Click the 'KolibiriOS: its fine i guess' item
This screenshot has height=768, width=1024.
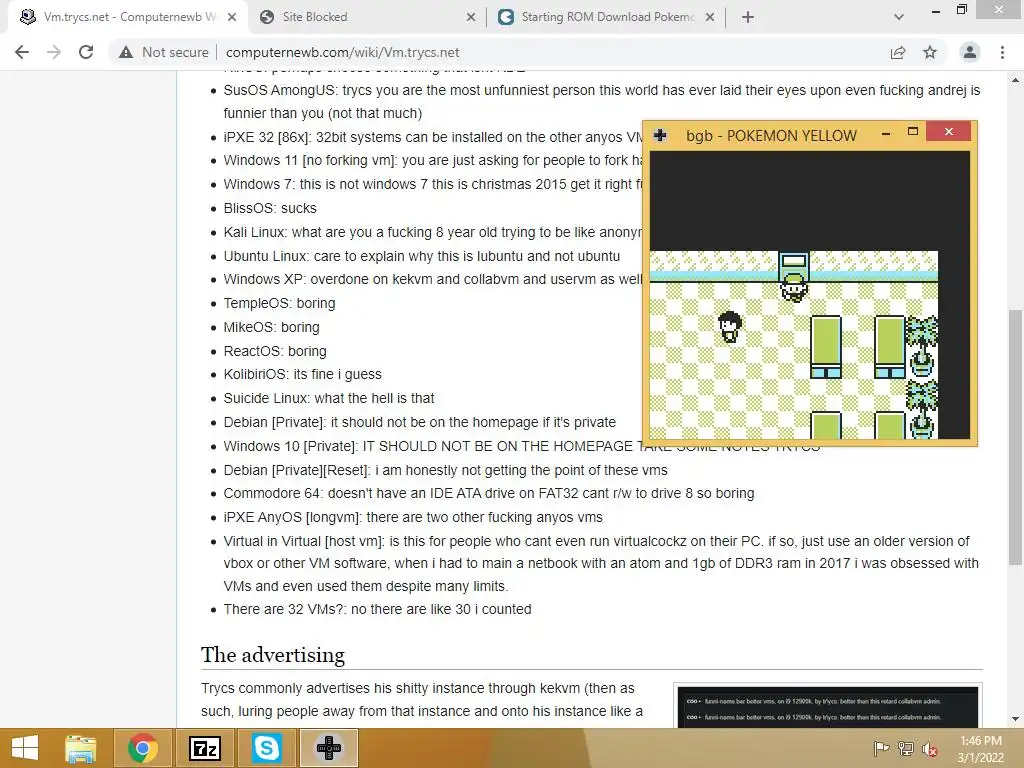coord(302,374)
